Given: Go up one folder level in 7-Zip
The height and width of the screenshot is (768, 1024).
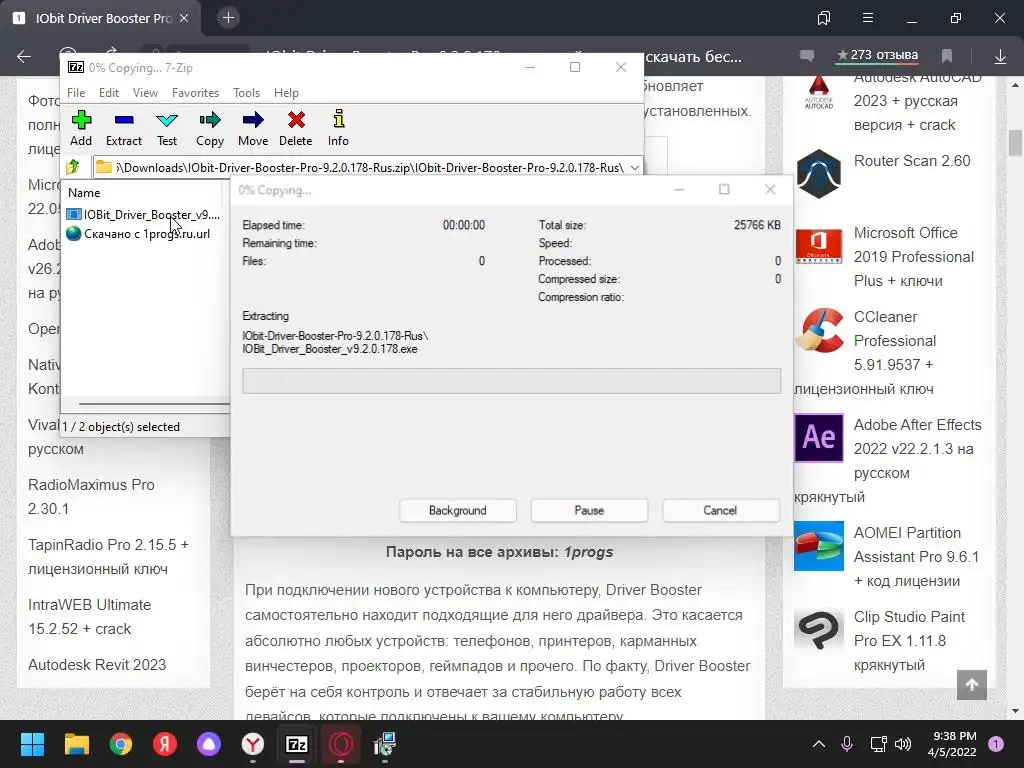Looking at the screenshot, I should [x=73, y=167].
